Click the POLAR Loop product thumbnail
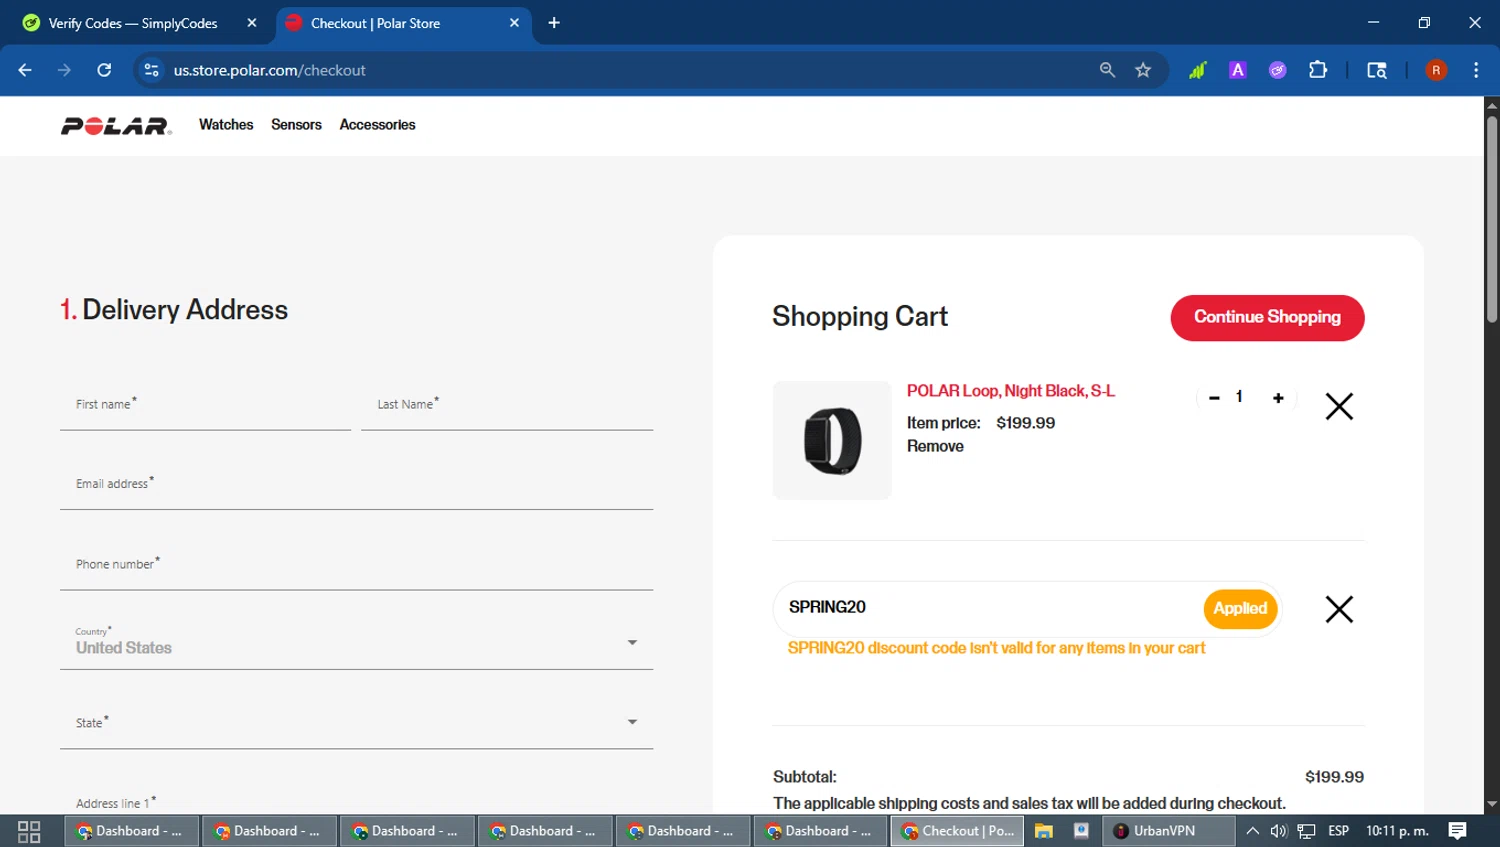Screen dimensions: 1500x847 tap(832, 440)
